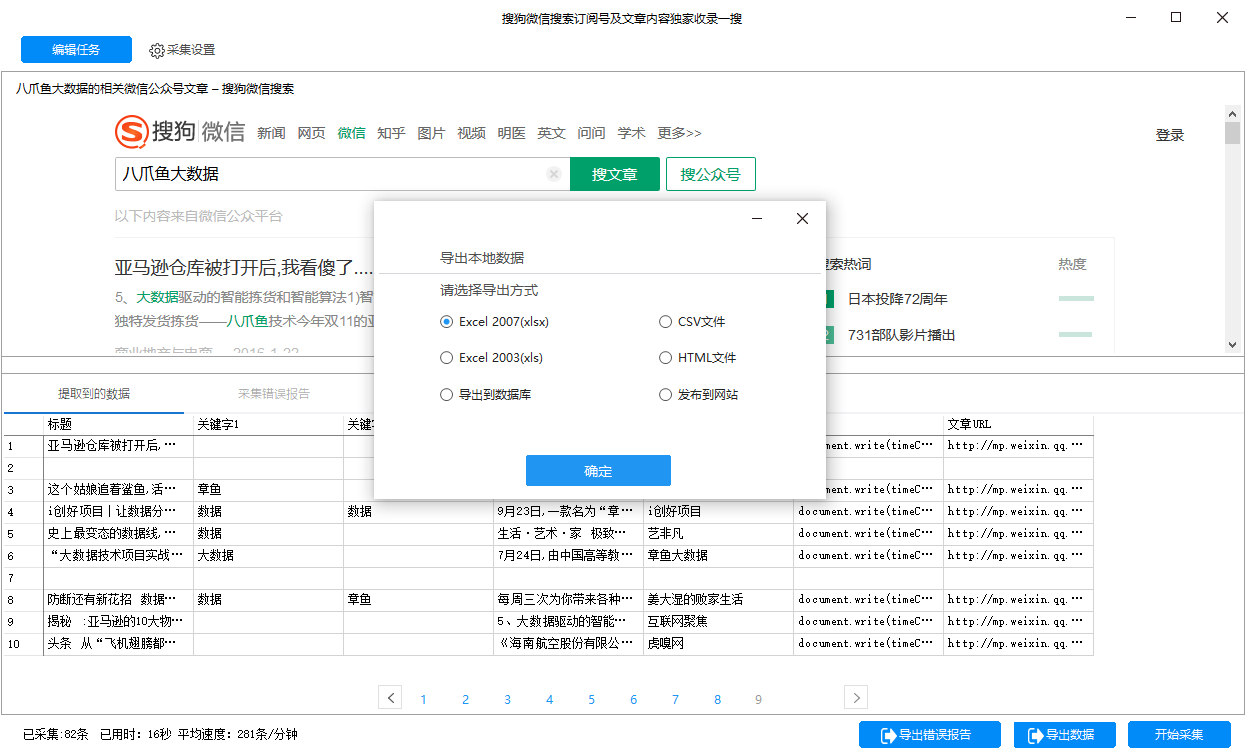
Task: Open the 知乎 search tab
Action: coord(391,133)
